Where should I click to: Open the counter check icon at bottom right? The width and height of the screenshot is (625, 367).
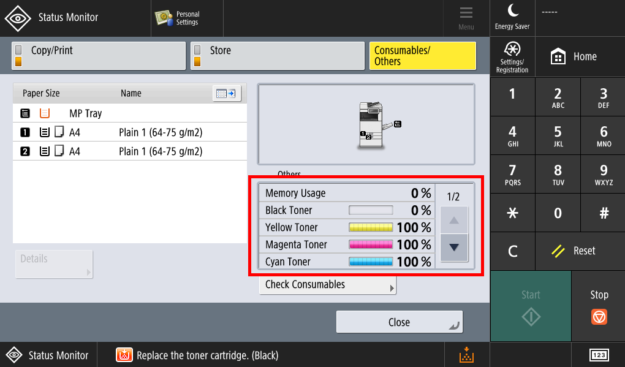pos(599,355)
